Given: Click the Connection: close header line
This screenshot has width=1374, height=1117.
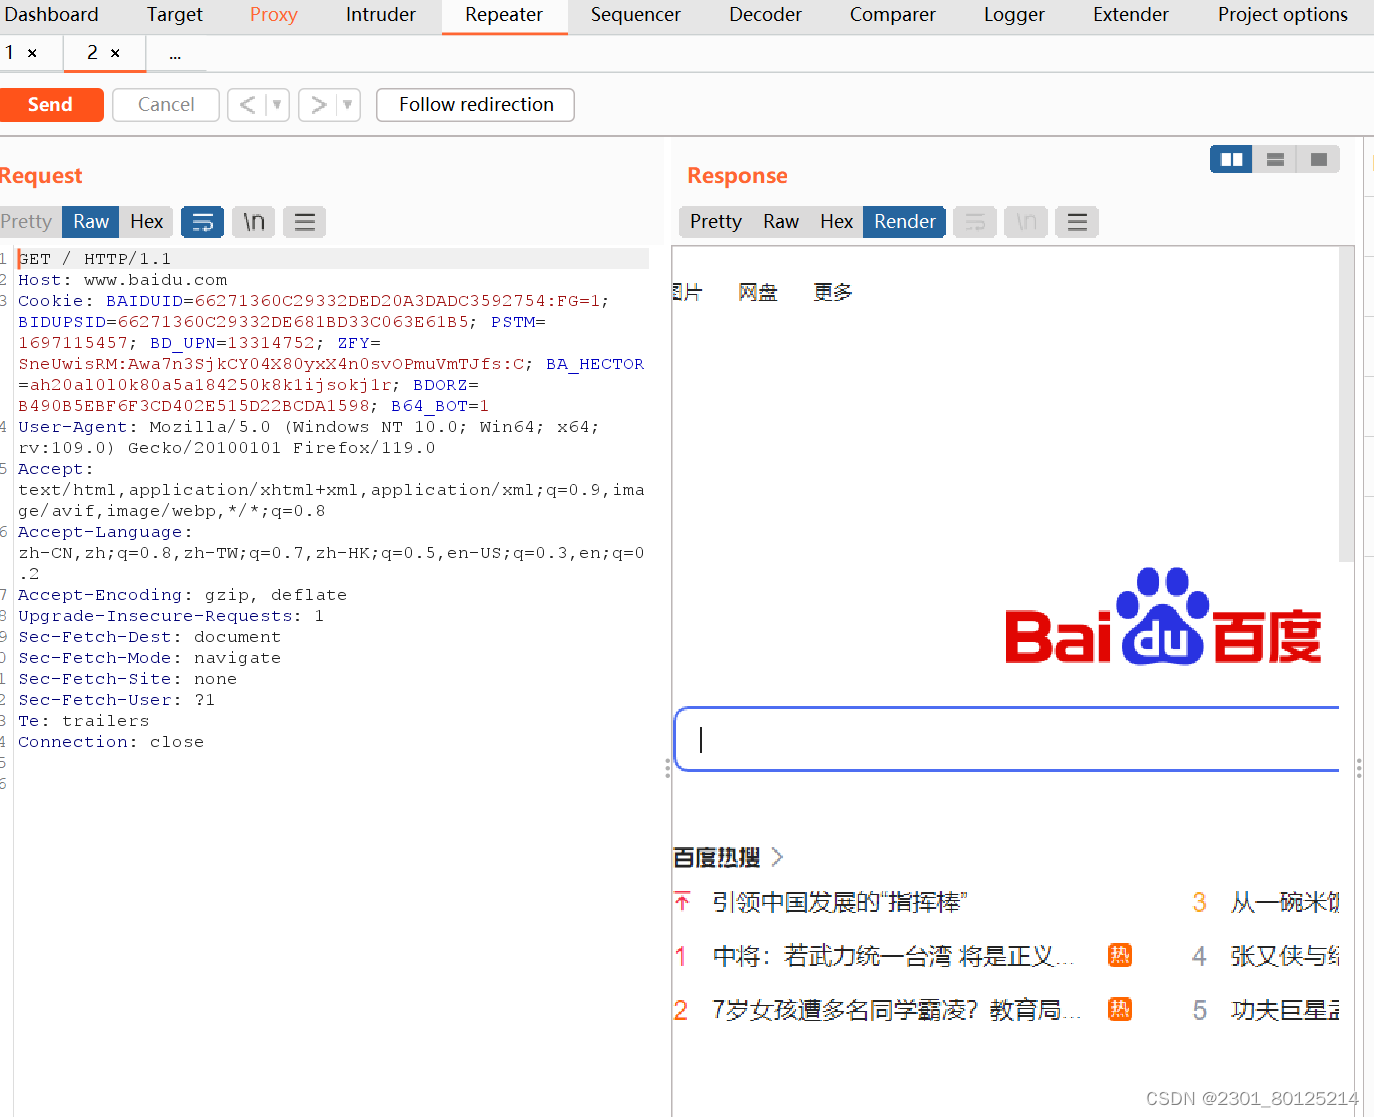Looking at the screenshot, I should (111, 742).
